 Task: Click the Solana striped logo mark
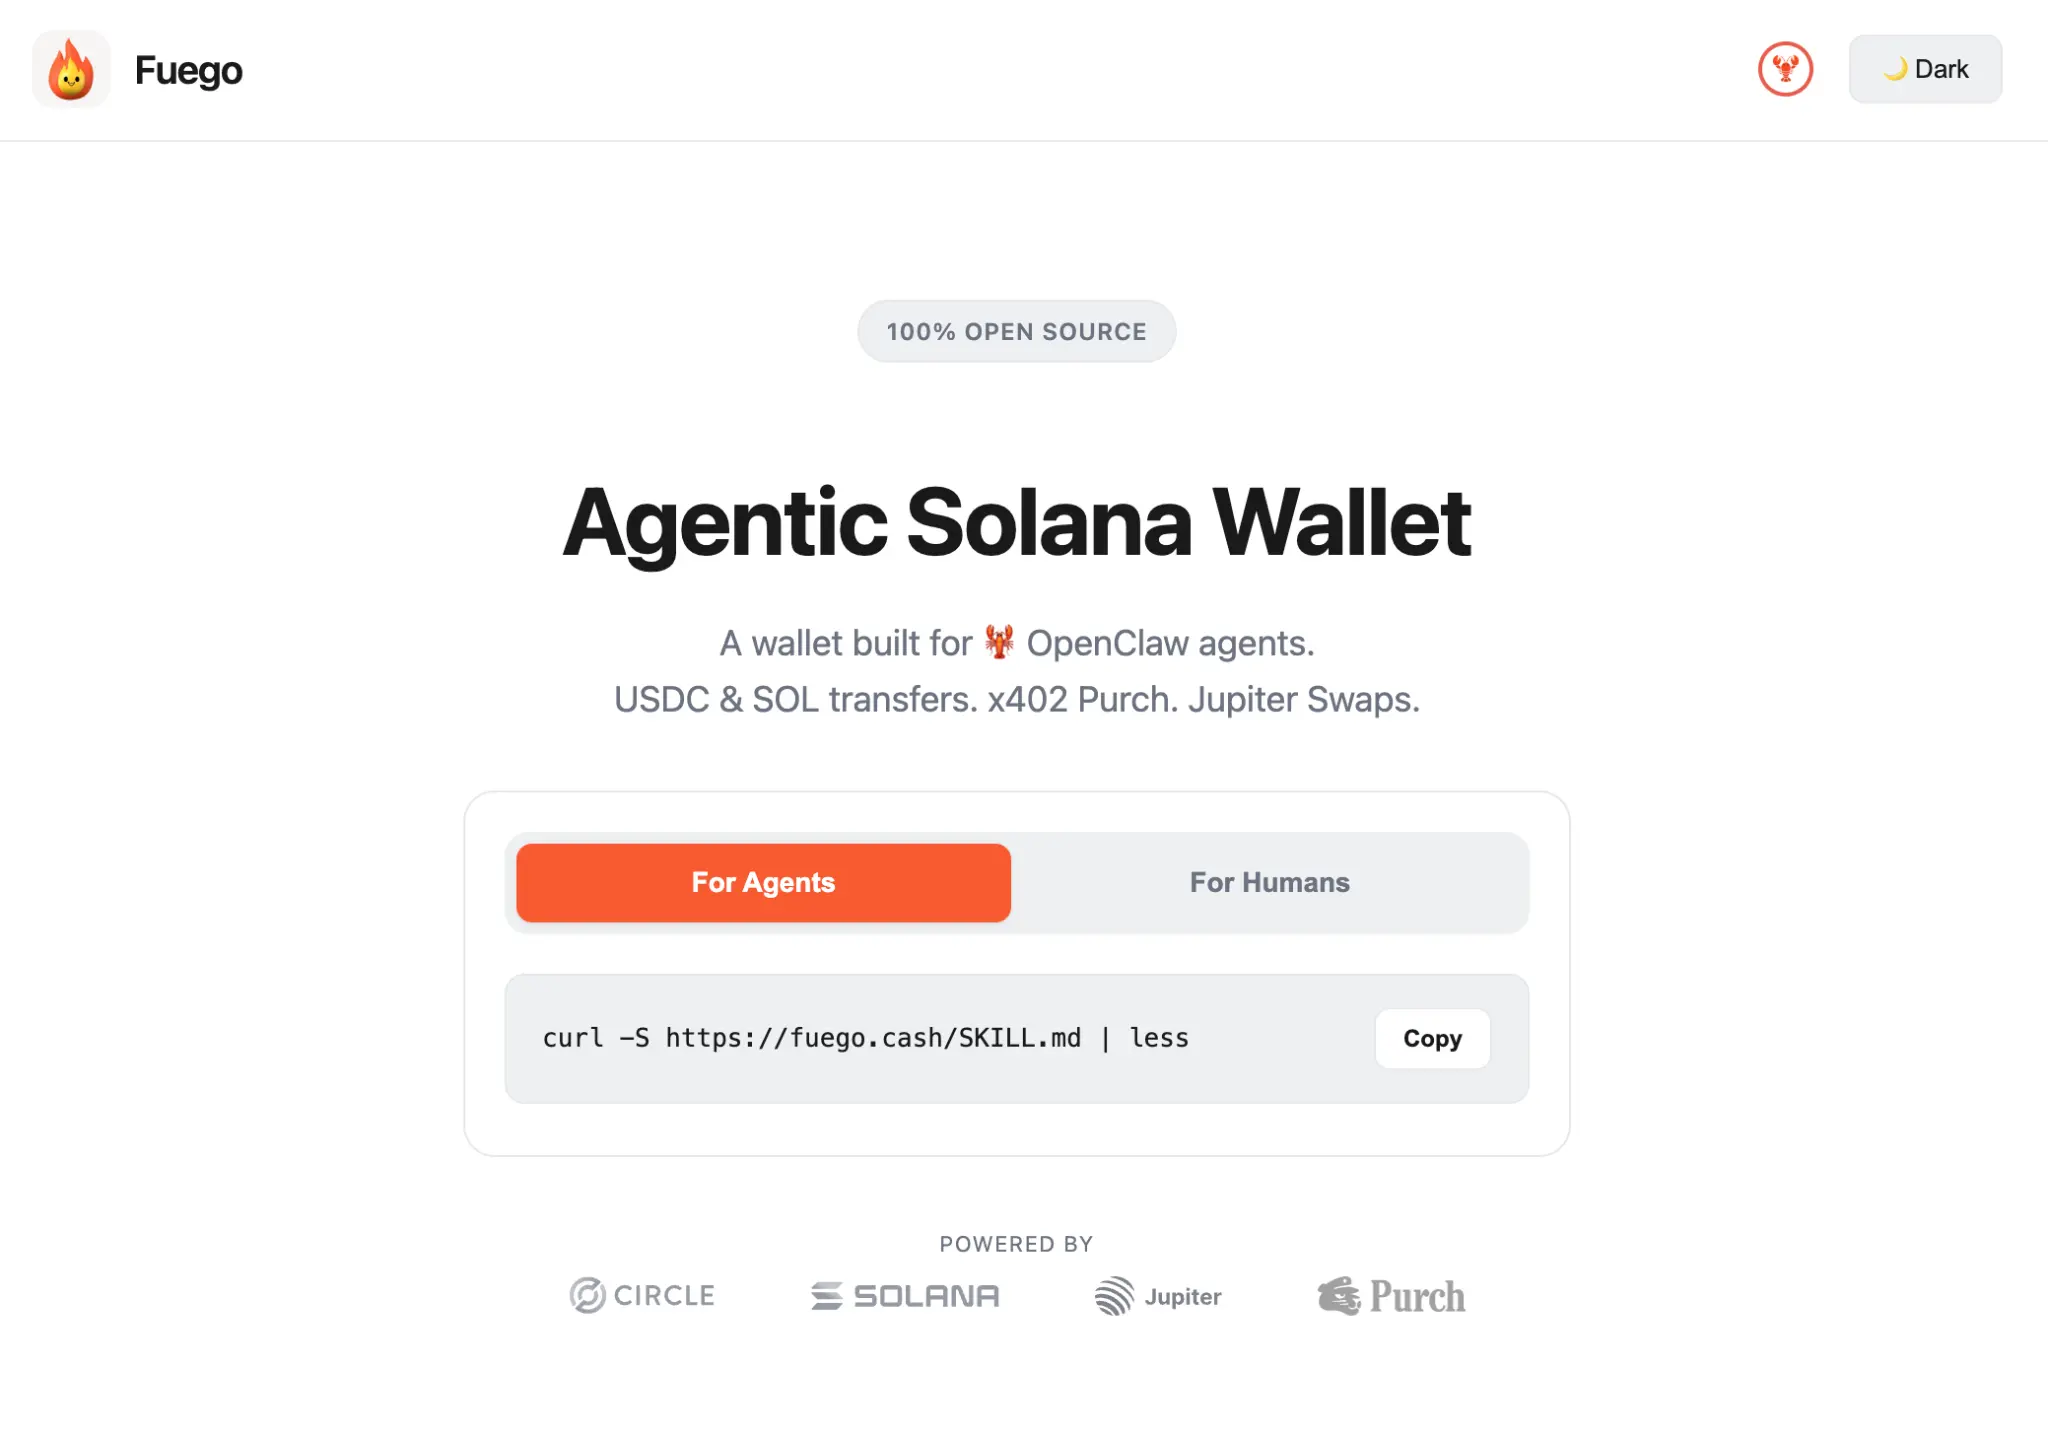tap(826, 1296)
